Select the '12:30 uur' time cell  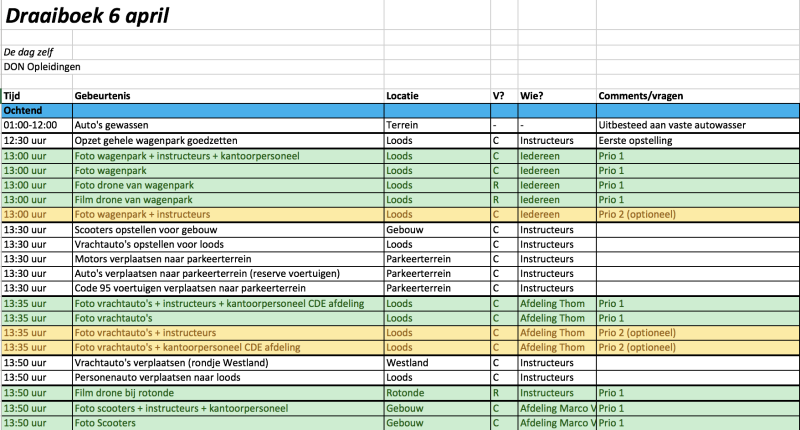(x=37, y=141)
